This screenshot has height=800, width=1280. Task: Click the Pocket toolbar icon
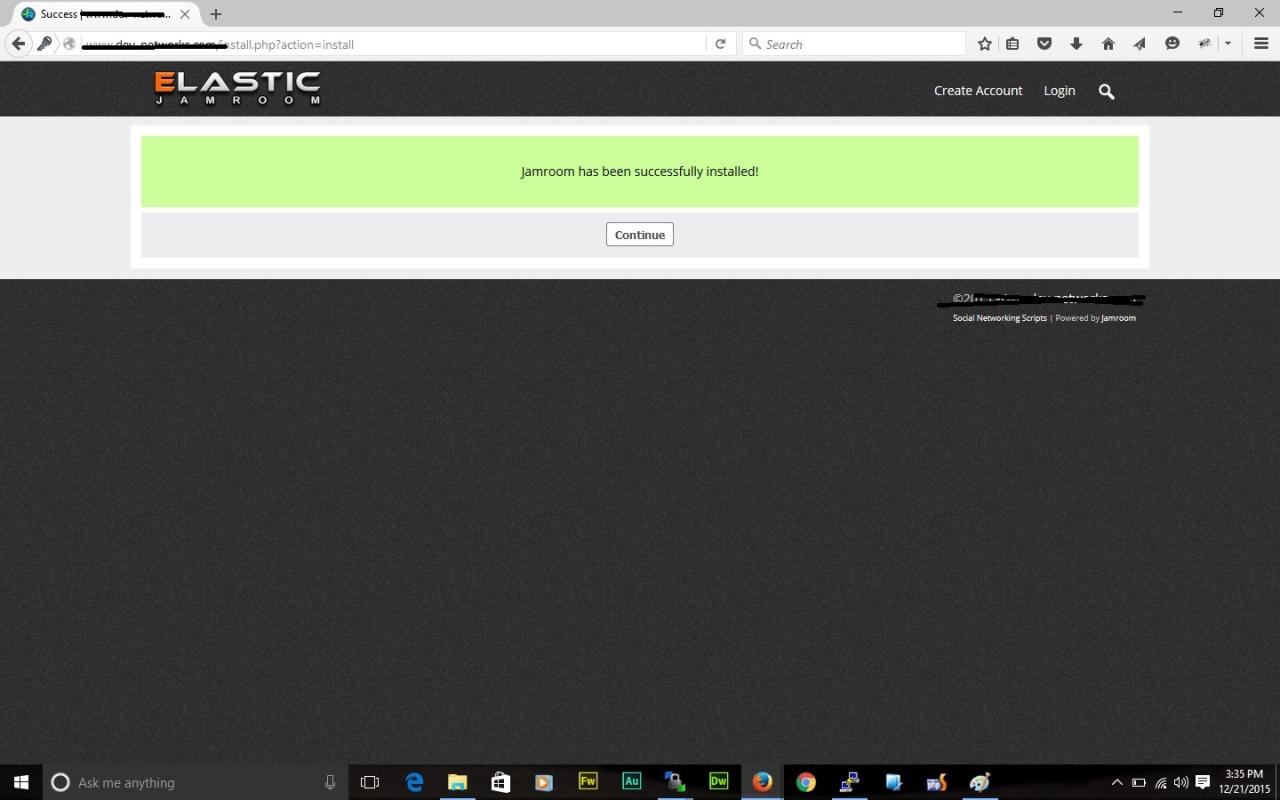(x=1044, y=44)
